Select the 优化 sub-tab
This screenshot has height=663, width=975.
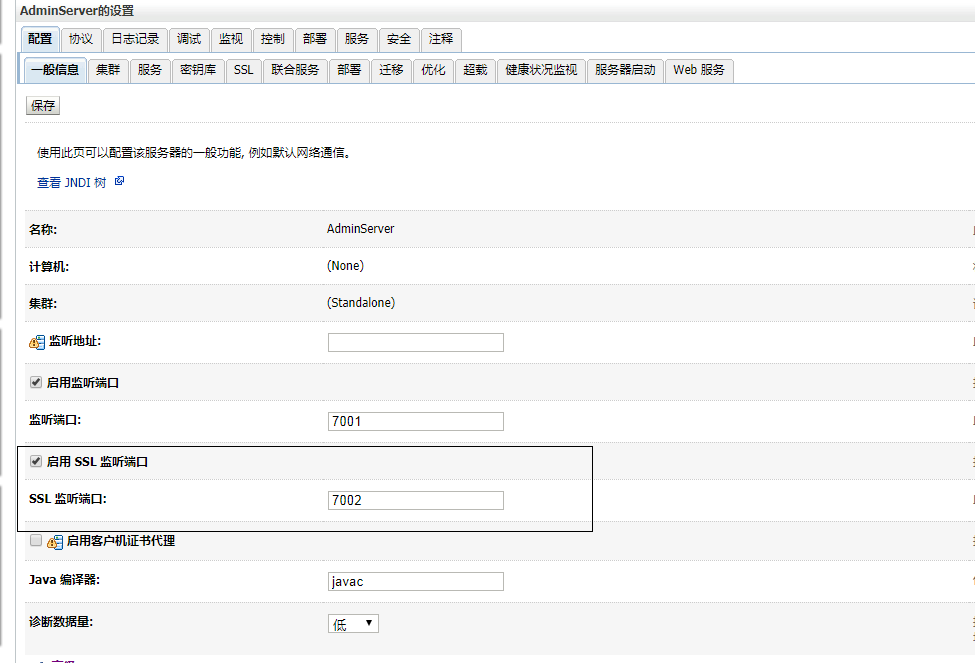[433, 70]
